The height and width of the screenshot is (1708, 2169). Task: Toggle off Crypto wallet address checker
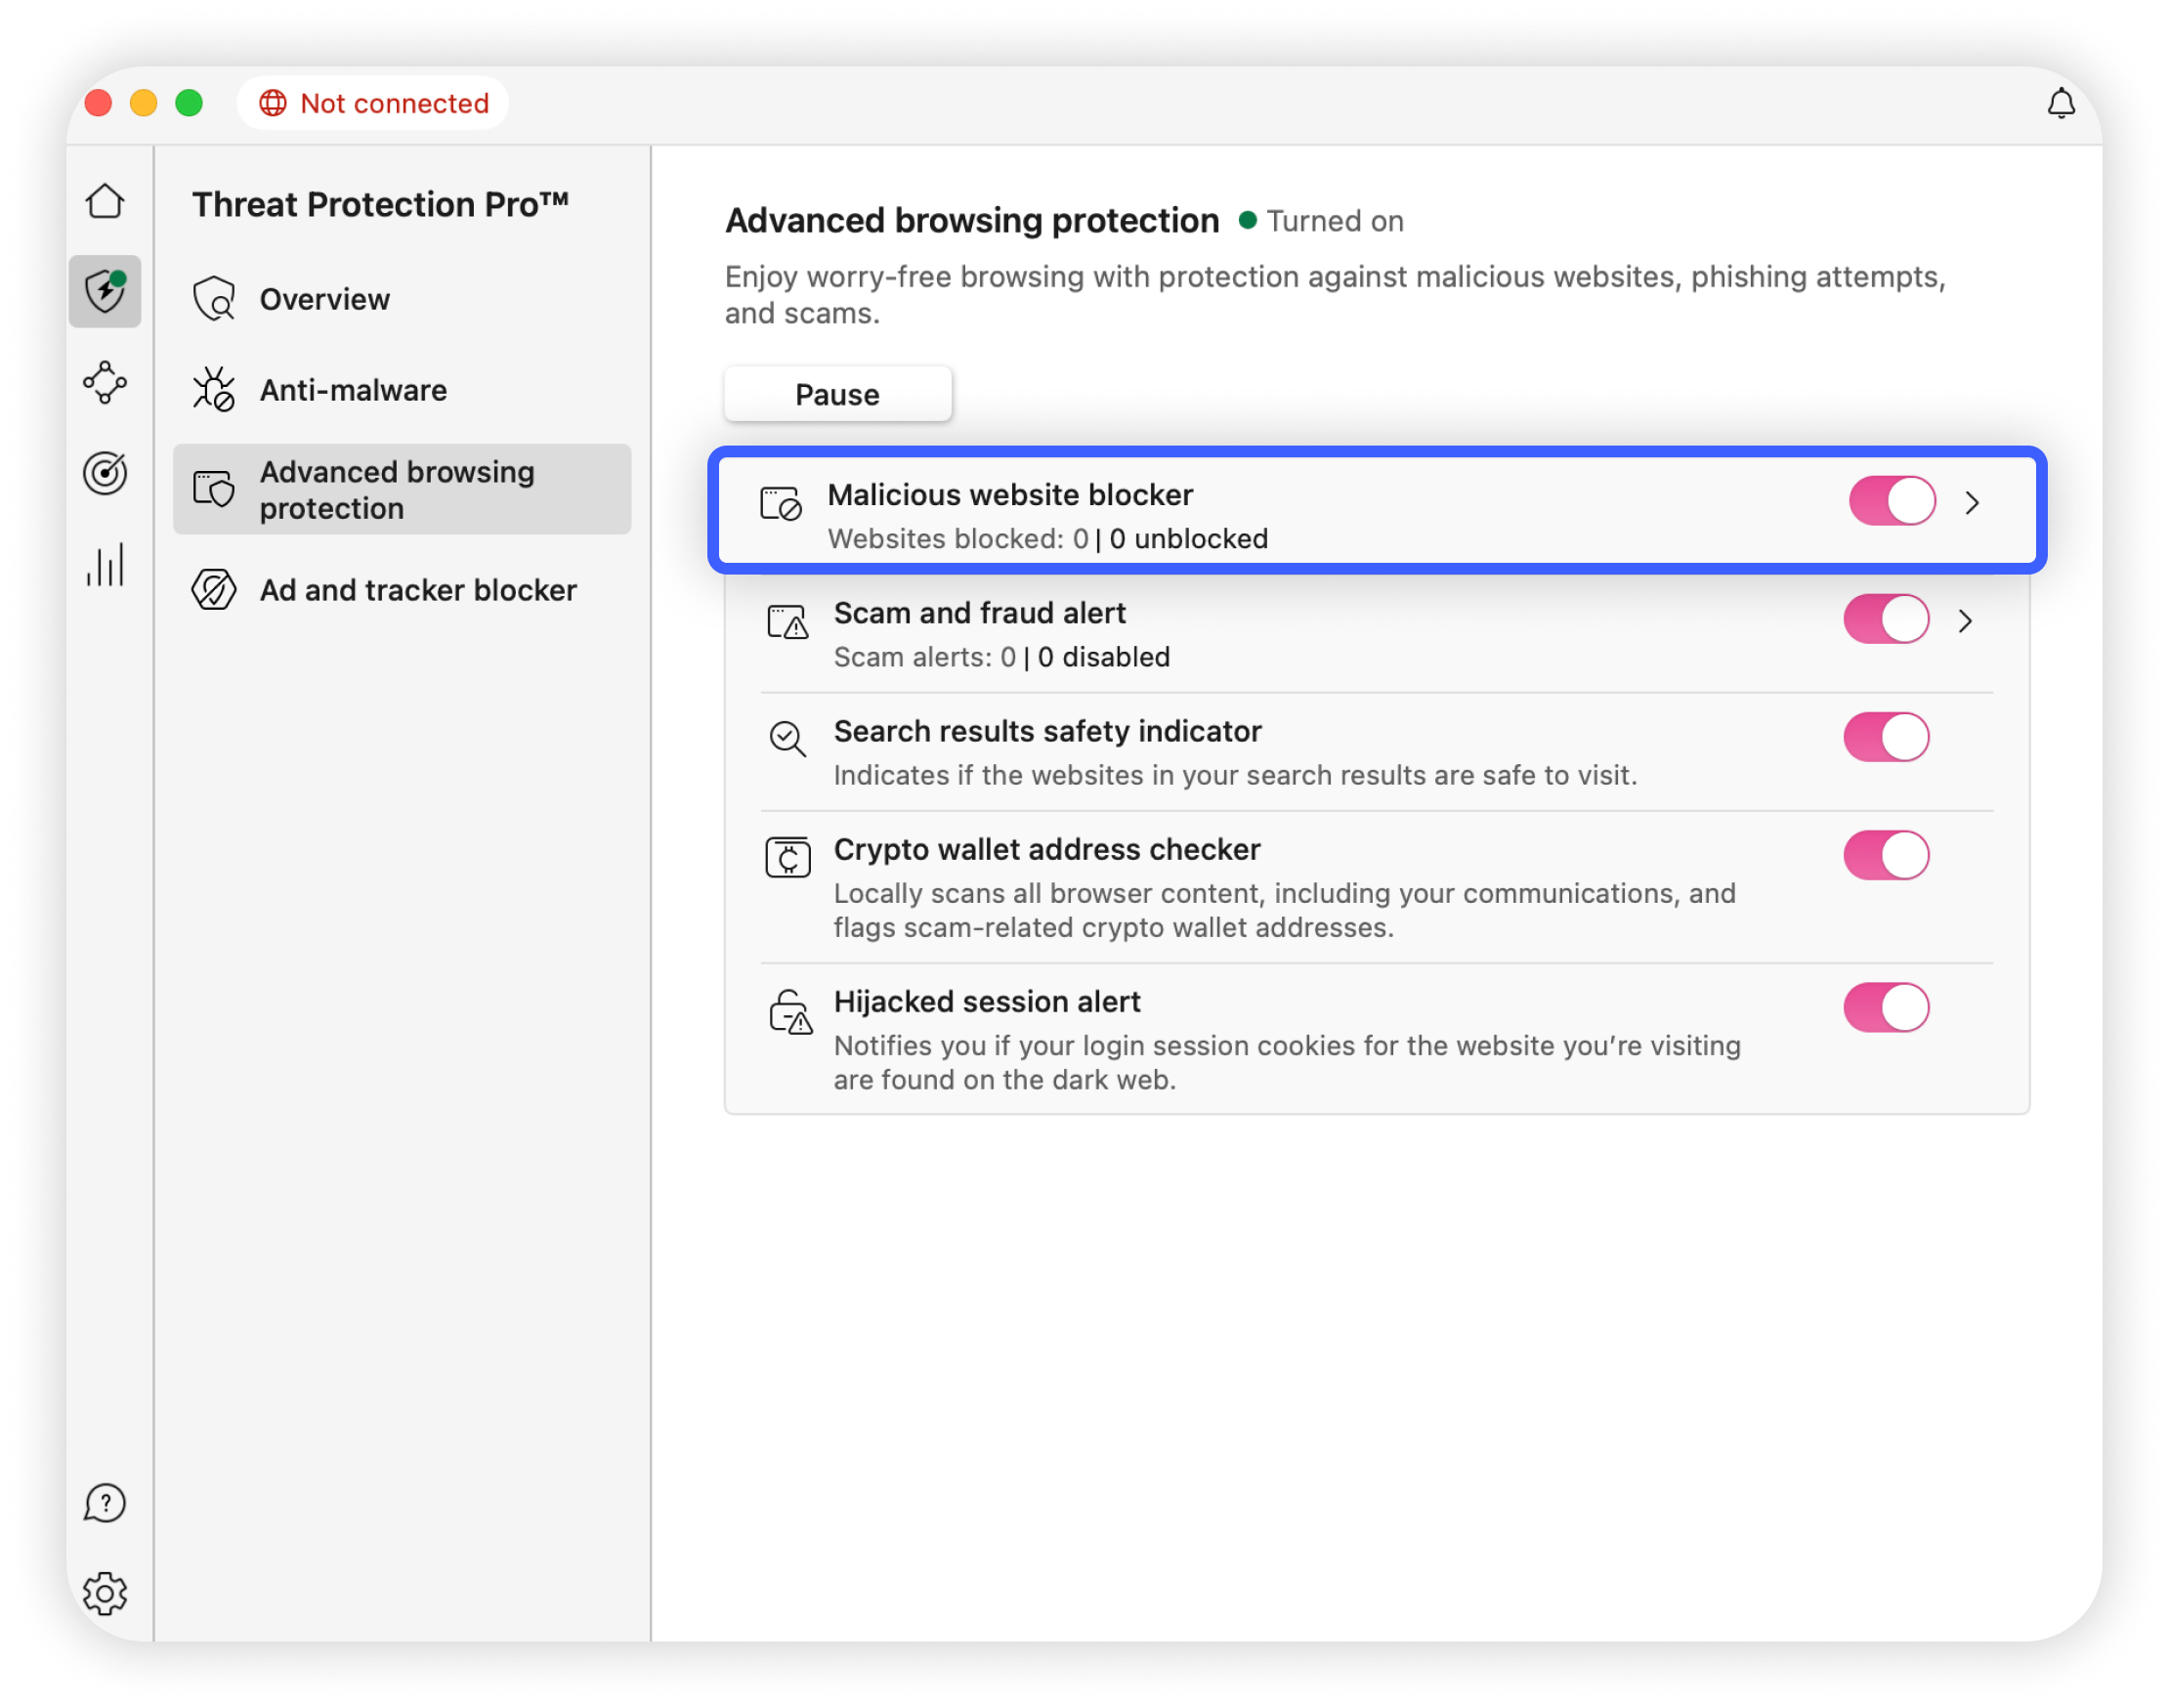click(1886, 855)
